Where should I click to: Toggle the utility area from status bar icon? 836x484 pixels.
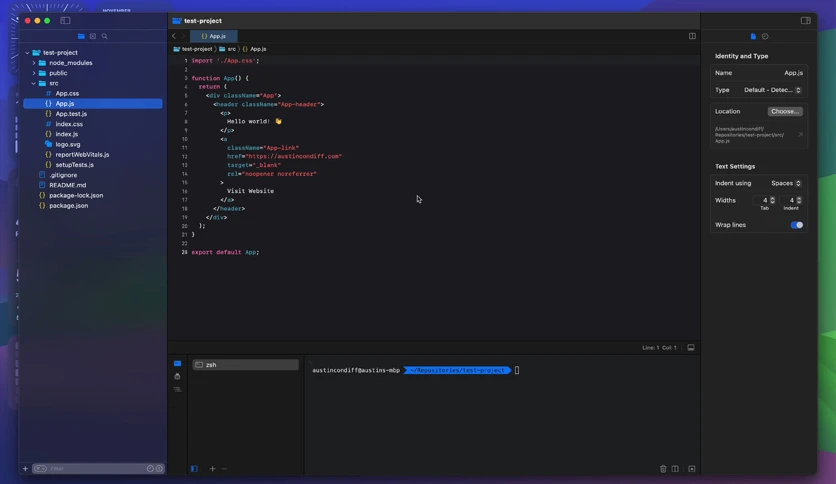point(691,348)
